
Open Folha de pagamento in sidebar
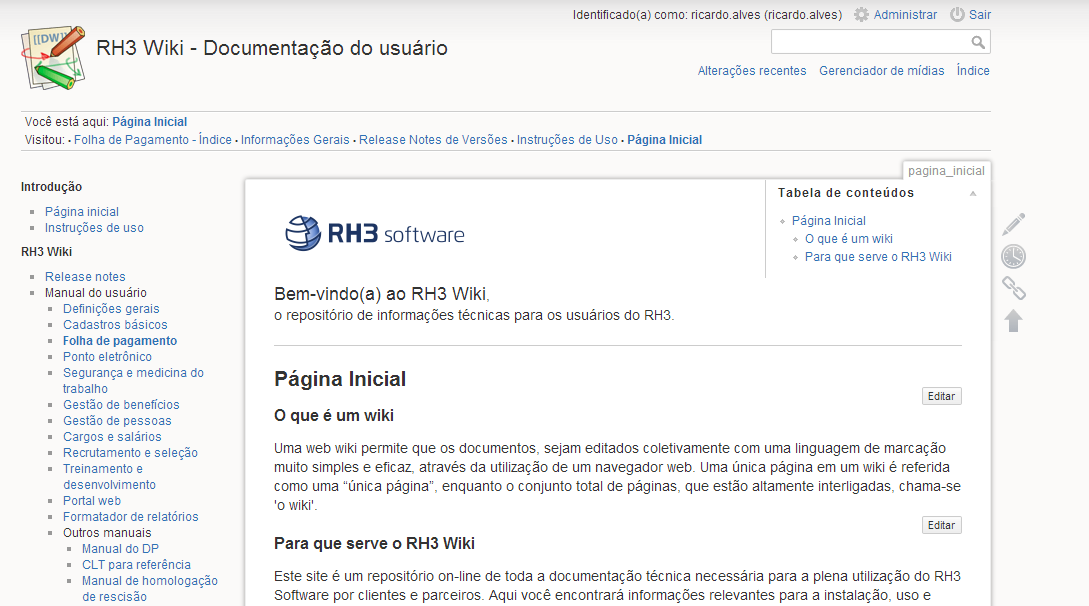coord(120,341)
